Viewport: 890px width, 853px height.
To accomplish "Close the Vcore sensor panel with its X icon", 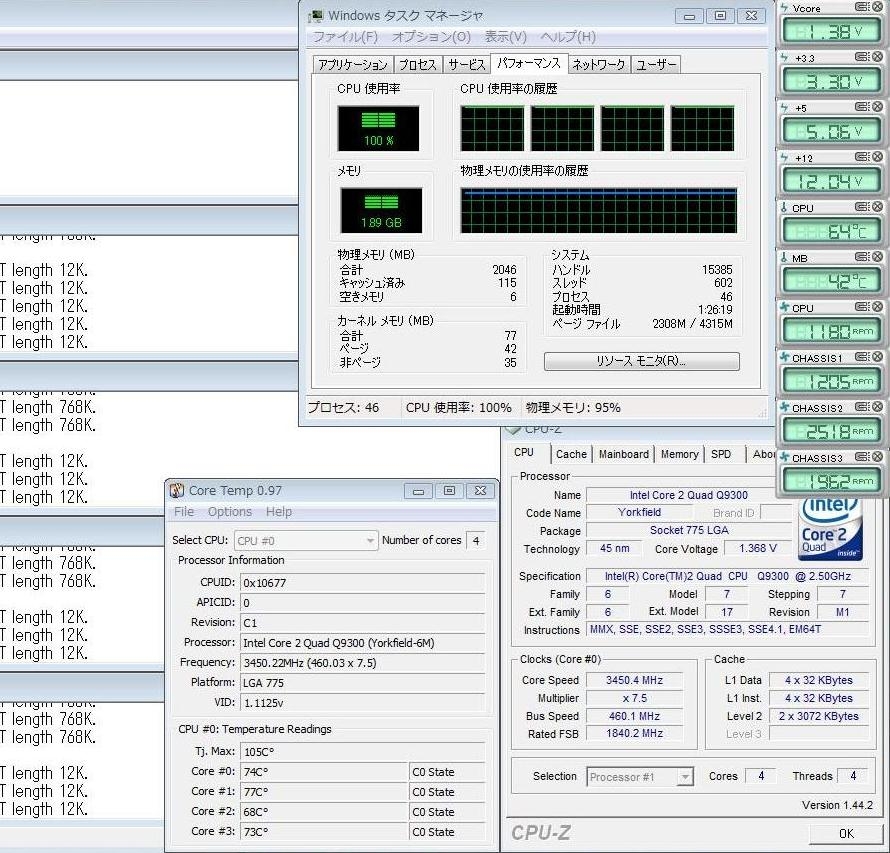I will click(x=878, y=7).
